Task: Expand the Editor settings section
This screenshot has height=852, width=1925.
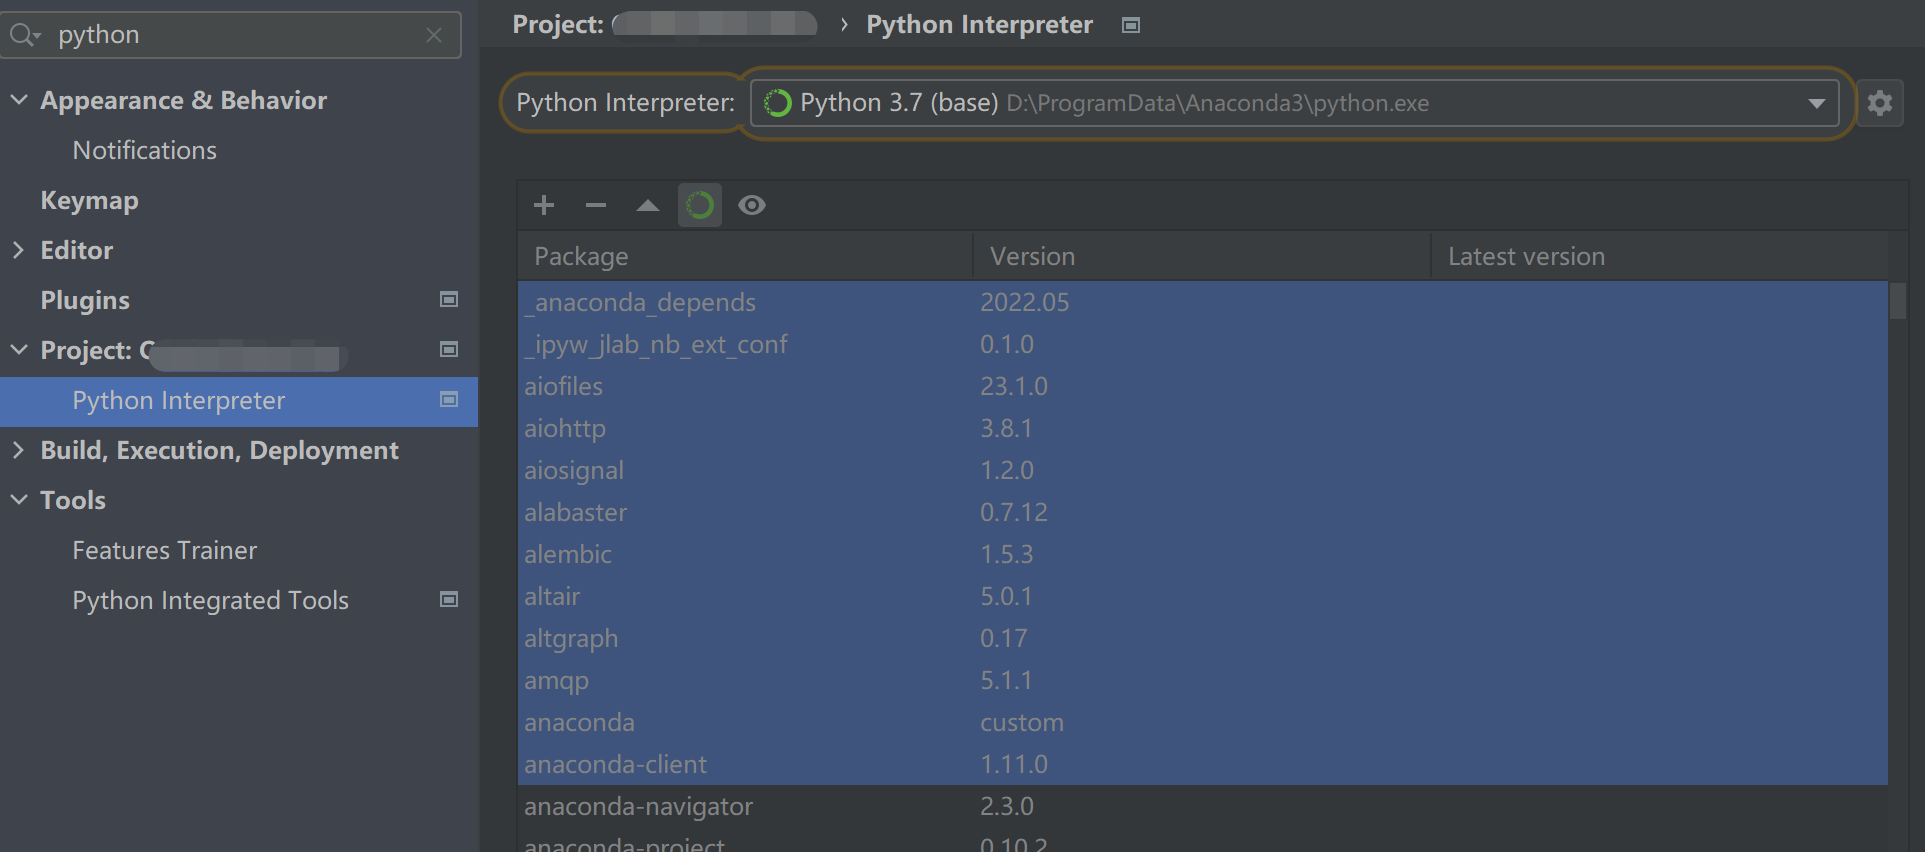Action: [x=19, y=250]
